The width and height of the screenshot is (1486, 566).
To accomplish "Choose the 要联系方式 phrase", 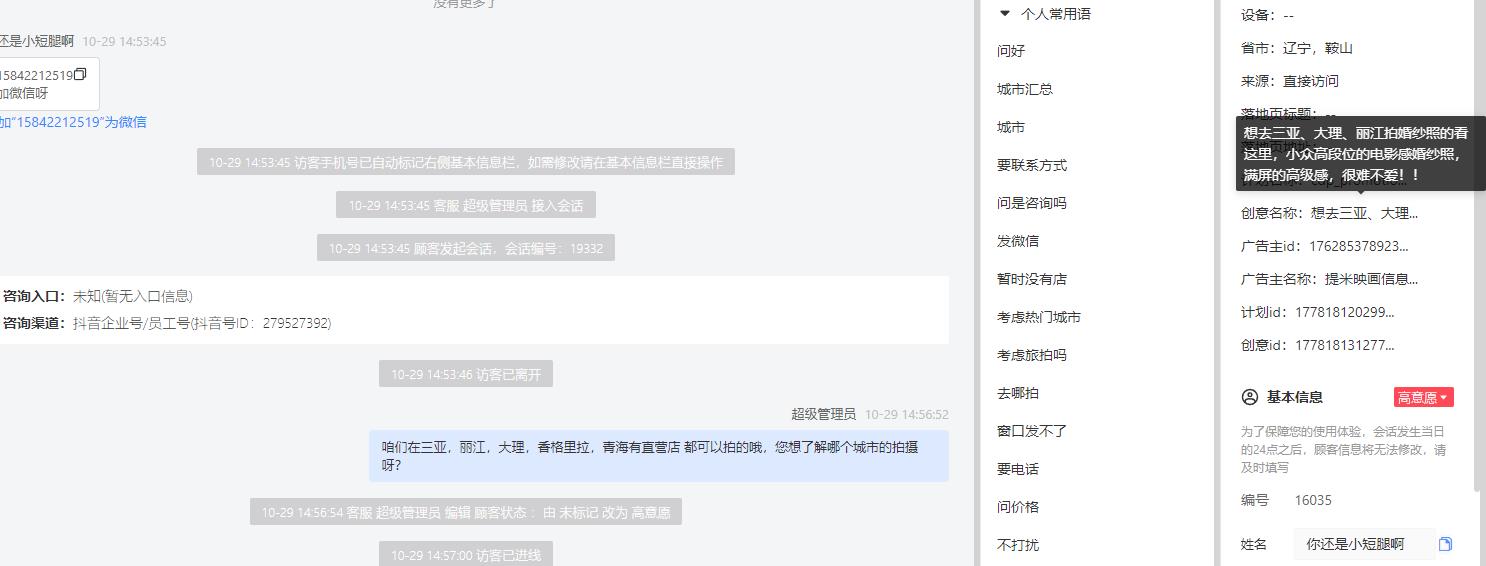I will (x=1032, y=165).
